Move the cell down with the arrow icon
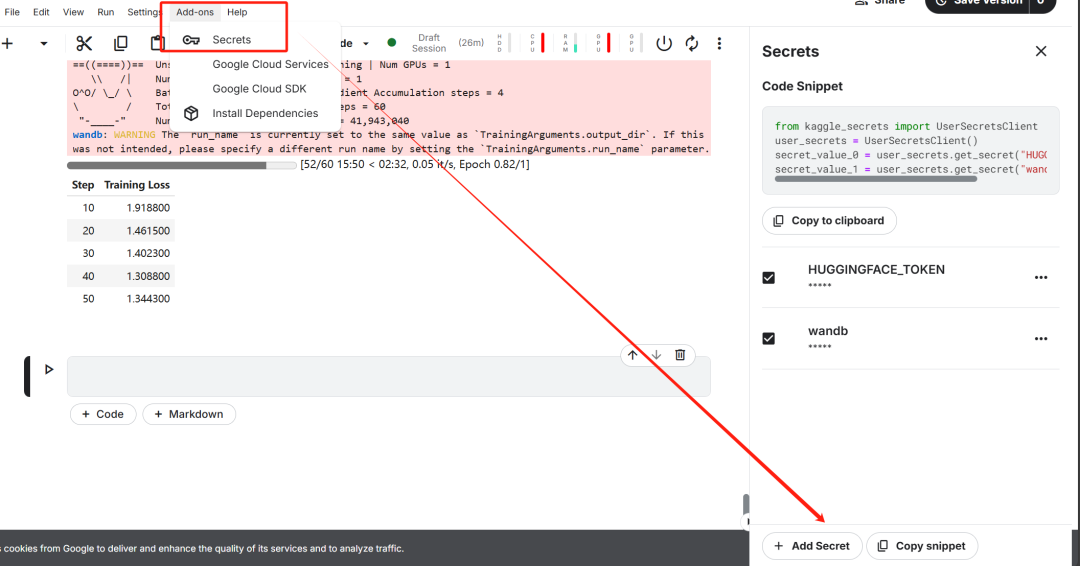The image size is (1080, 566). coord(656,355)
